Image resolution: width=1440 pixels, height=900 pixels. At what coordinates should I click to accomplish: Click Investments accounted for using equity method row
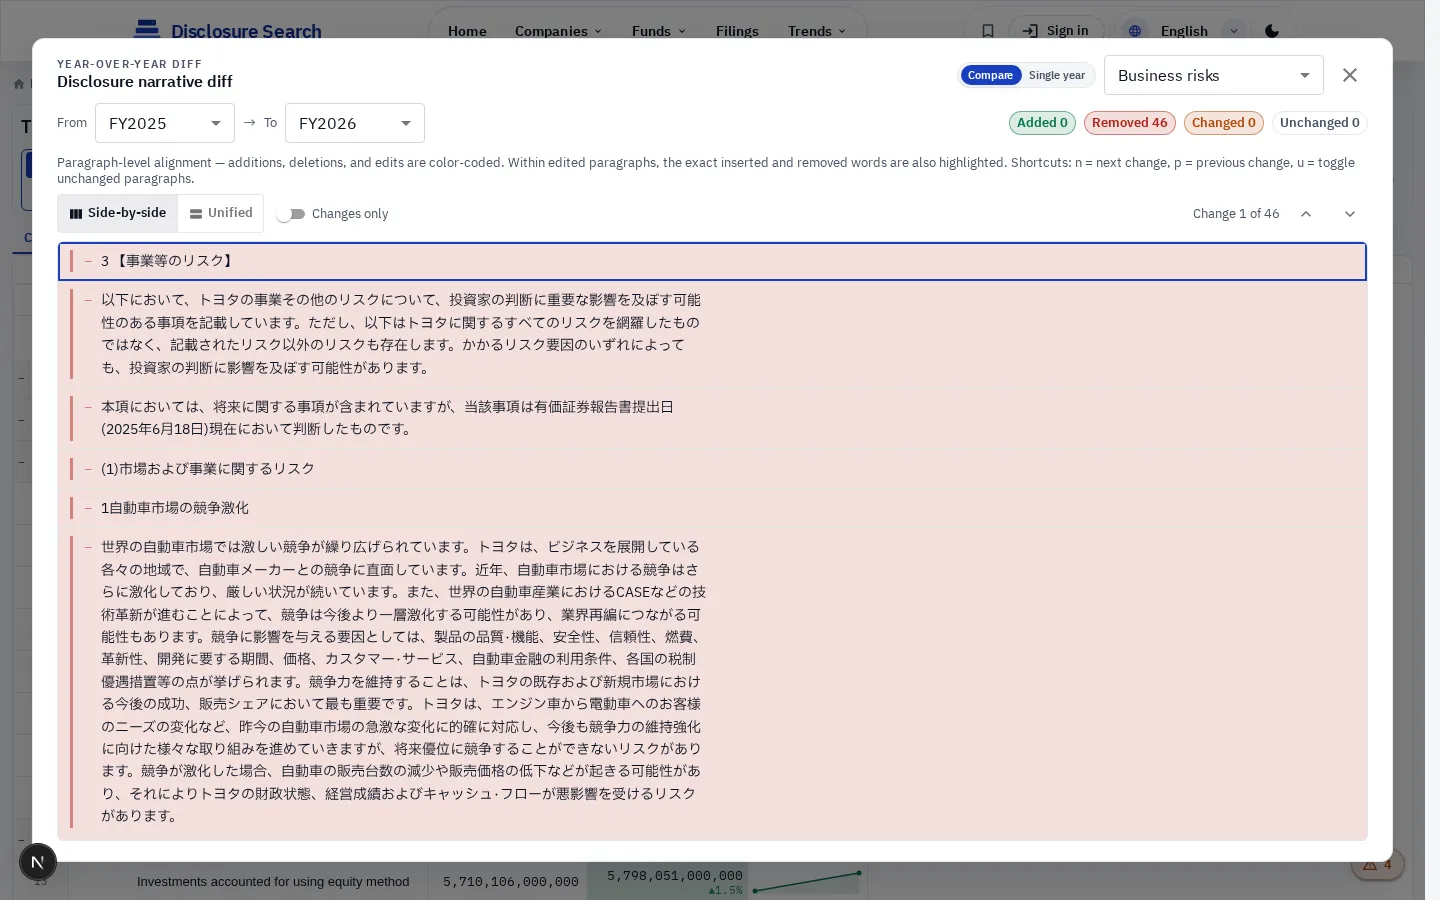(273, 882)
